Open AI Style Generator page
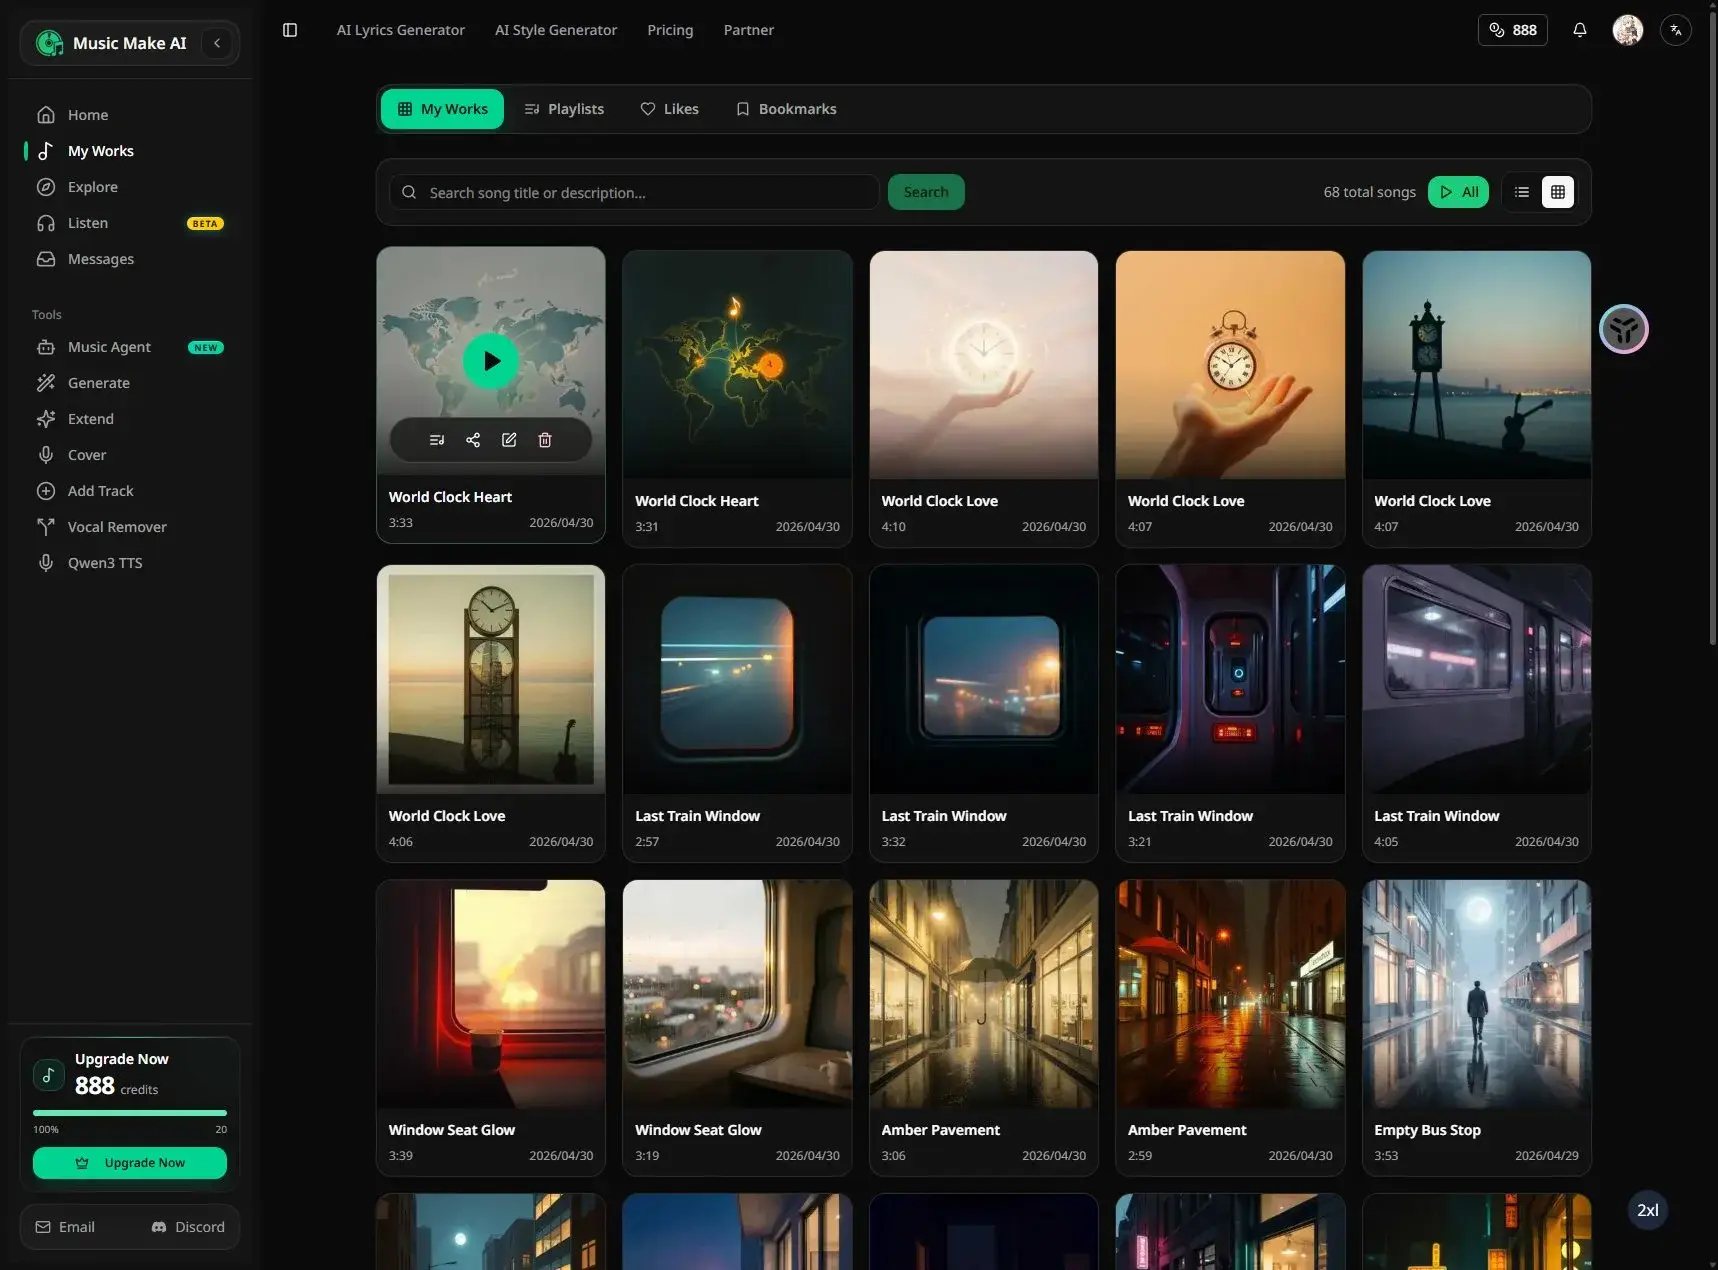1718x1270 pixels. click(x=556, y=30)
